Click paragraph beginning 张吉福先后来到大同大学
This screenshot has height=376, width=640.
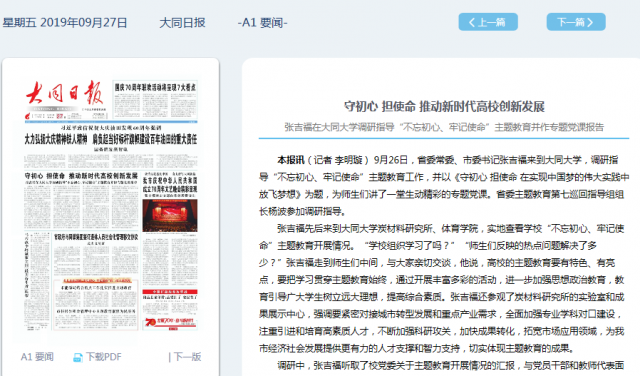(442, 288)
